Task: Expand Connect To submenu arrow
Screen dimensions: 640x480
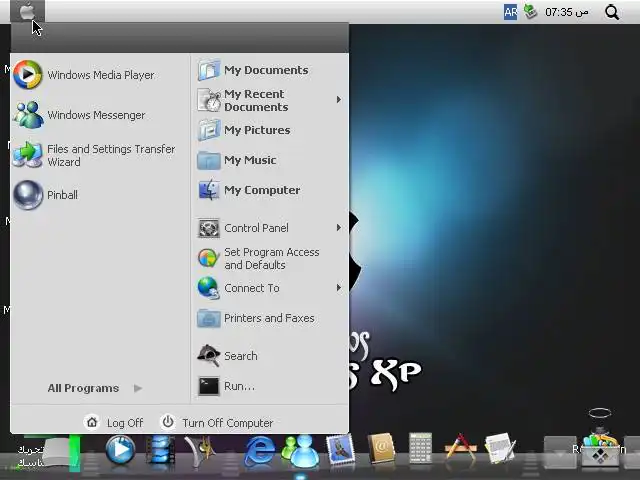Action: 339,288
